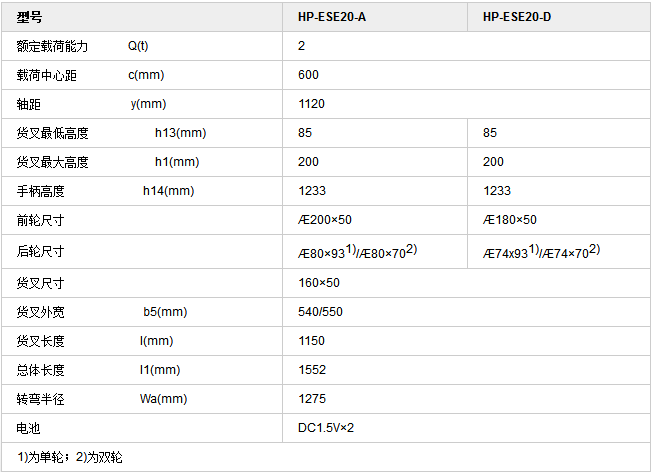The width and height of the screenshot is (651, 472).
Task: Click the 型号 header cell
Action: click(x=31, y=18)
